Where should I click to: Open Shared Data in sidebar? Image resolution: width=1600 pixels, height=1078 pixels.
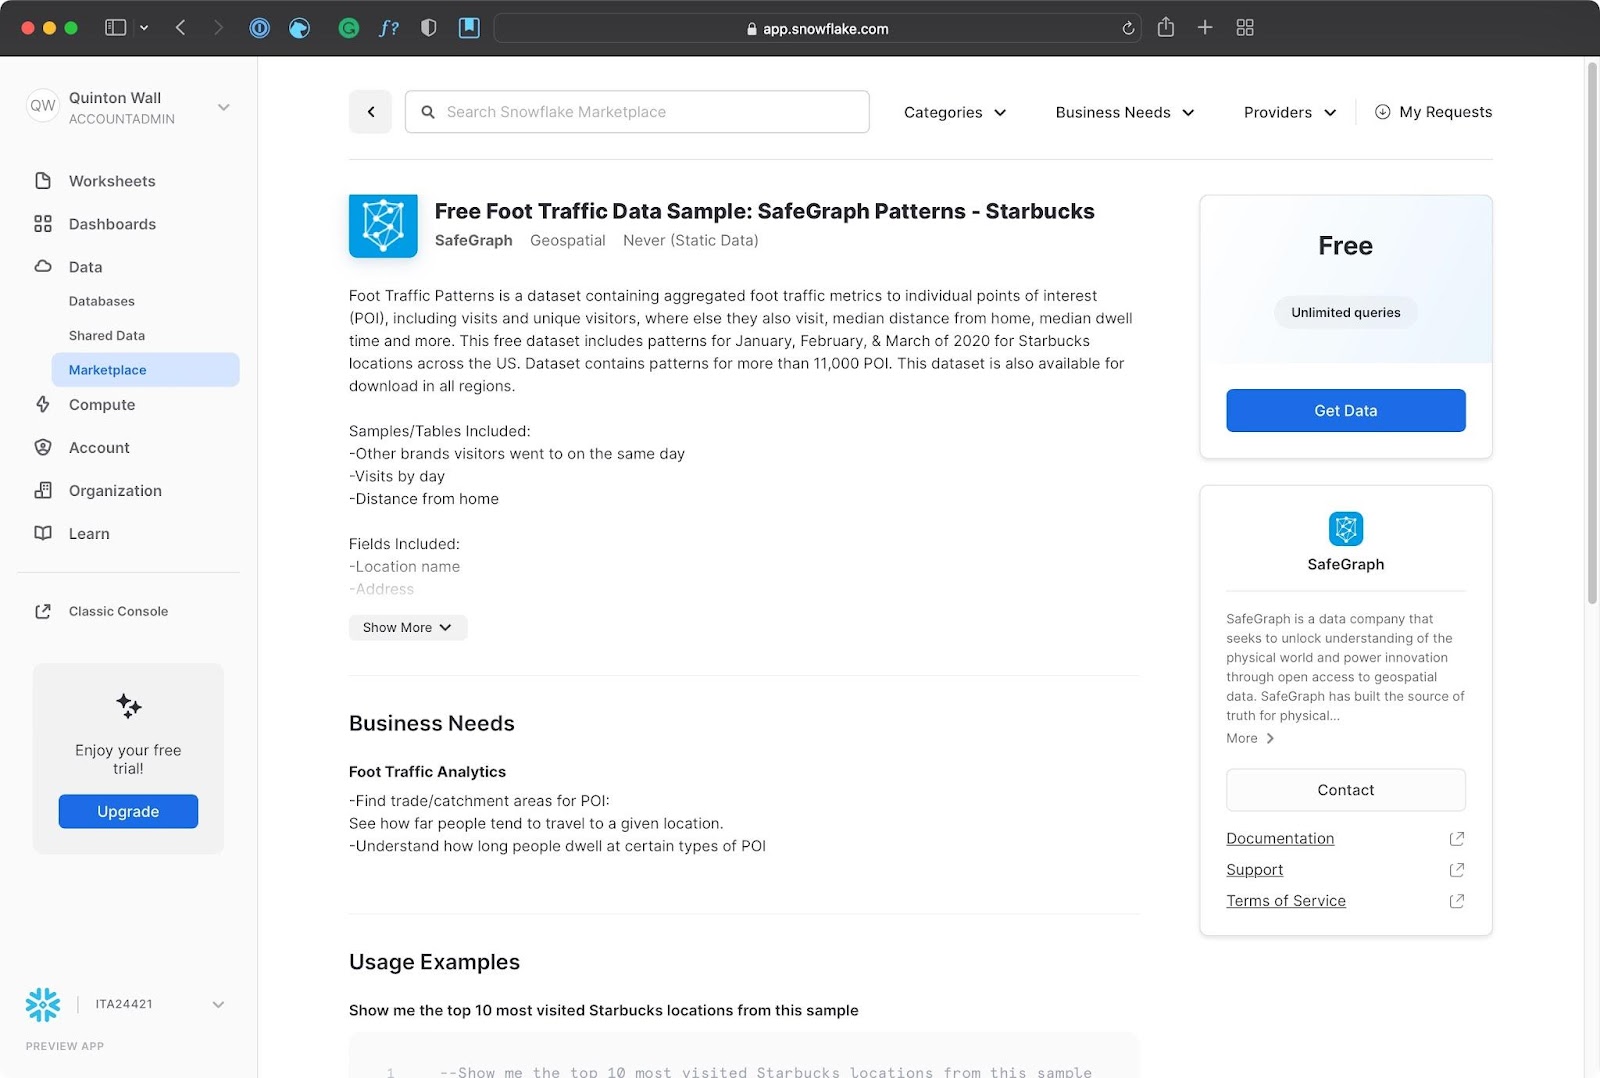point(107,336)
